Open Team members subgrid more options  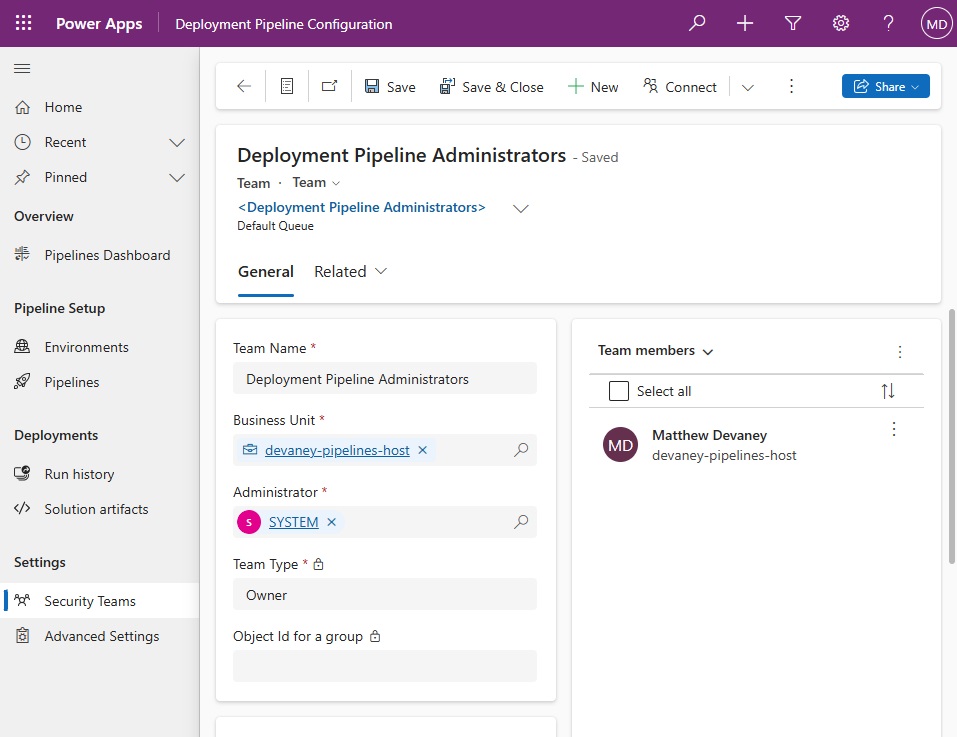click(899, 351)
